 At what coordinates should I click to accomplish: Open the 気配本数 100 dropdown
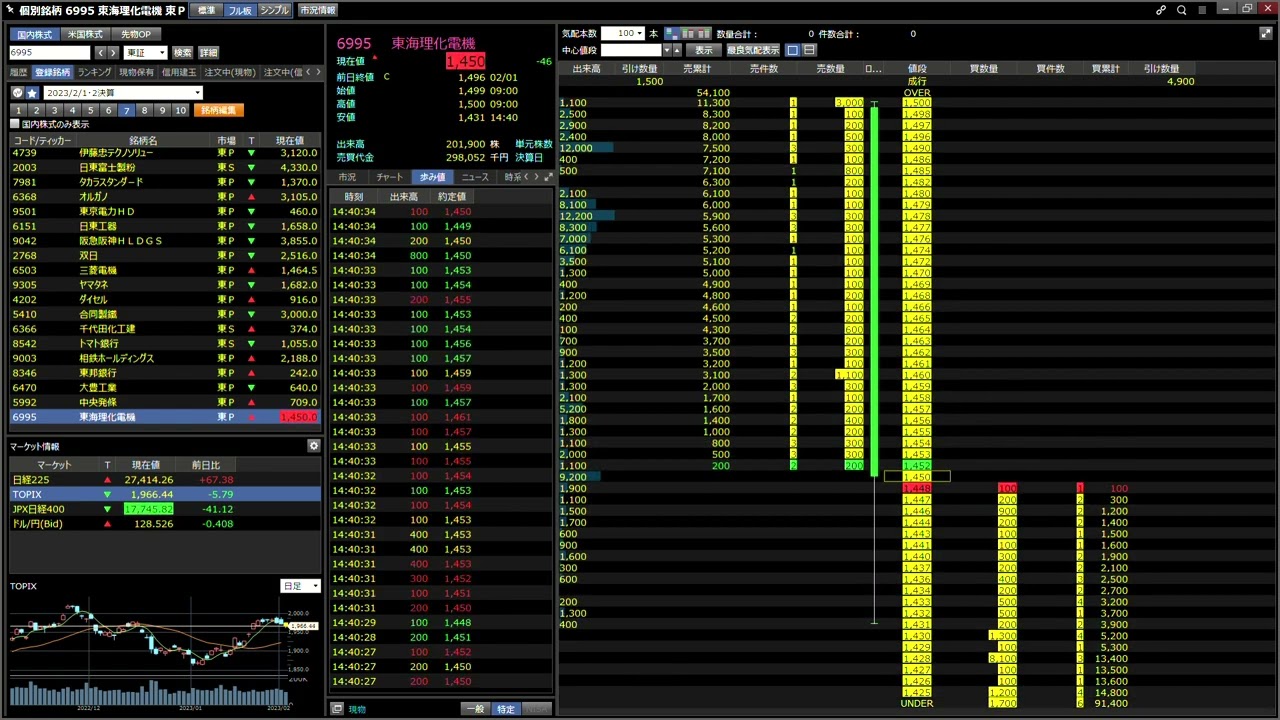coord(623,33)
